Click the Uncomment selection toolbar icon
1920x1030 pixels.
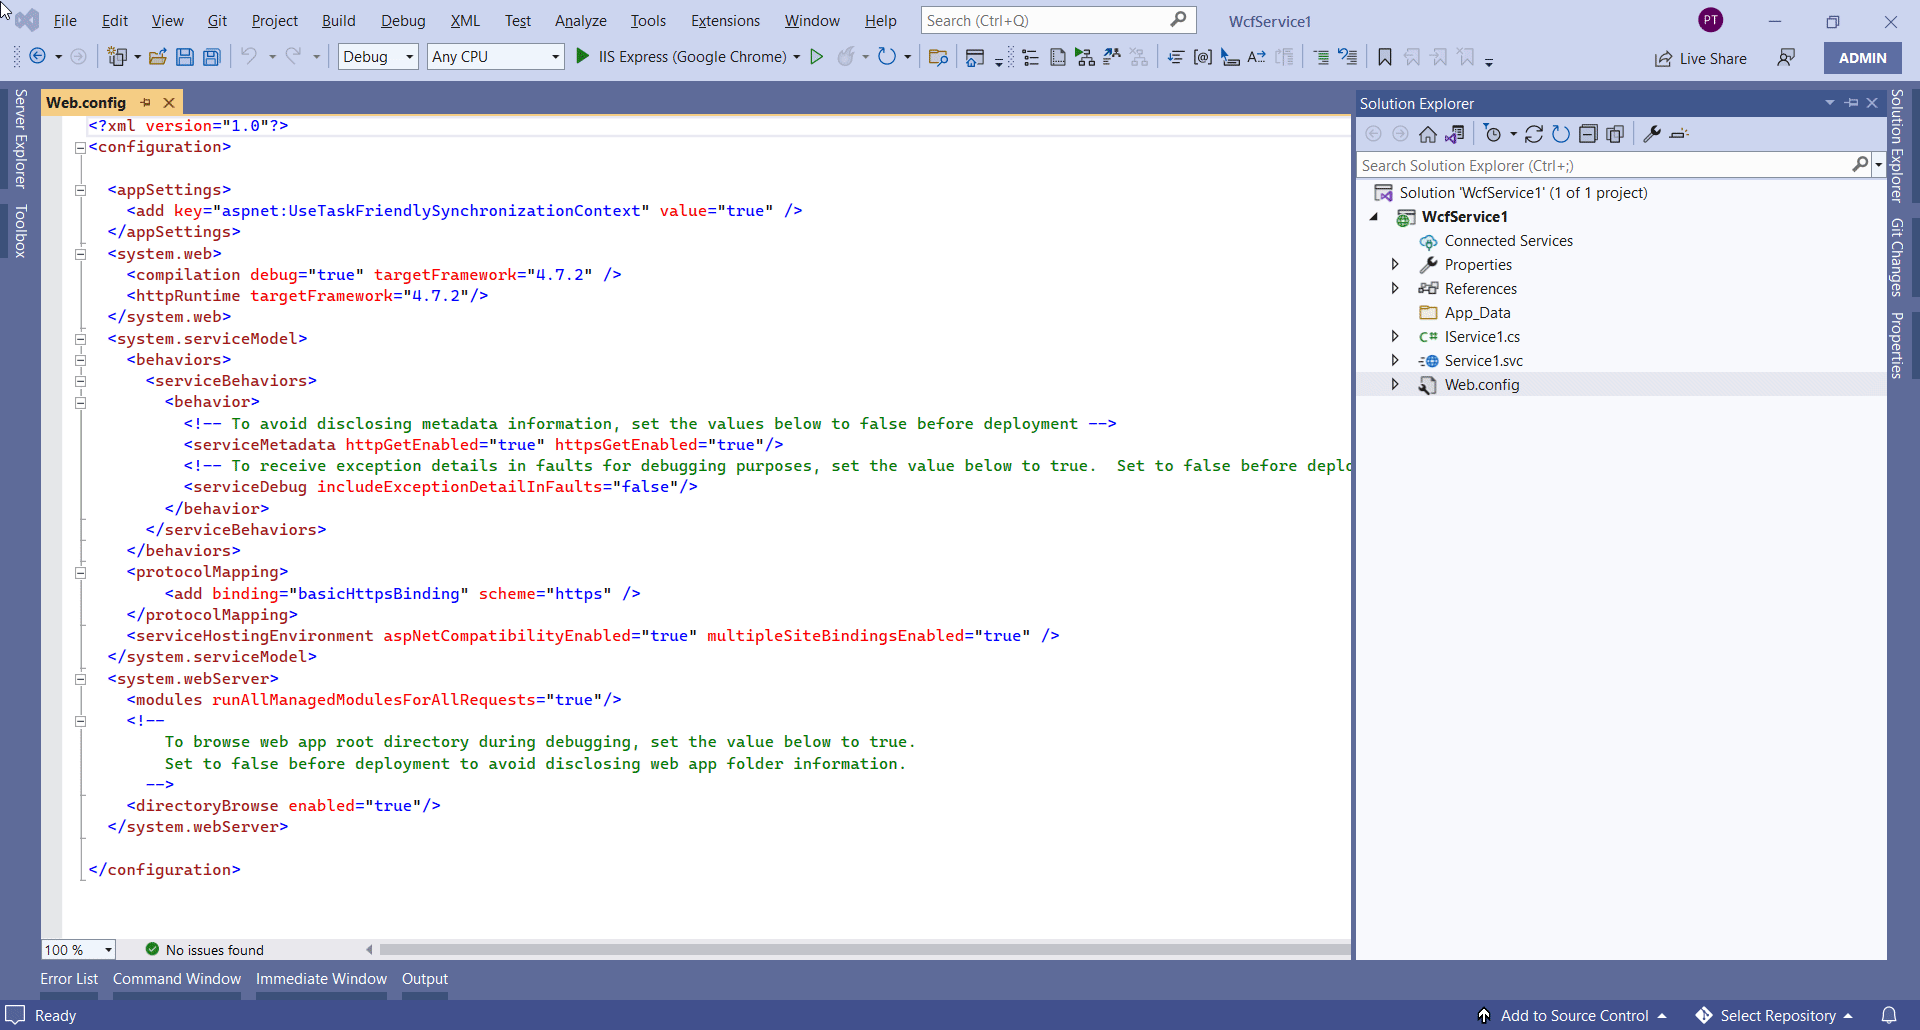click(1348, 57)
